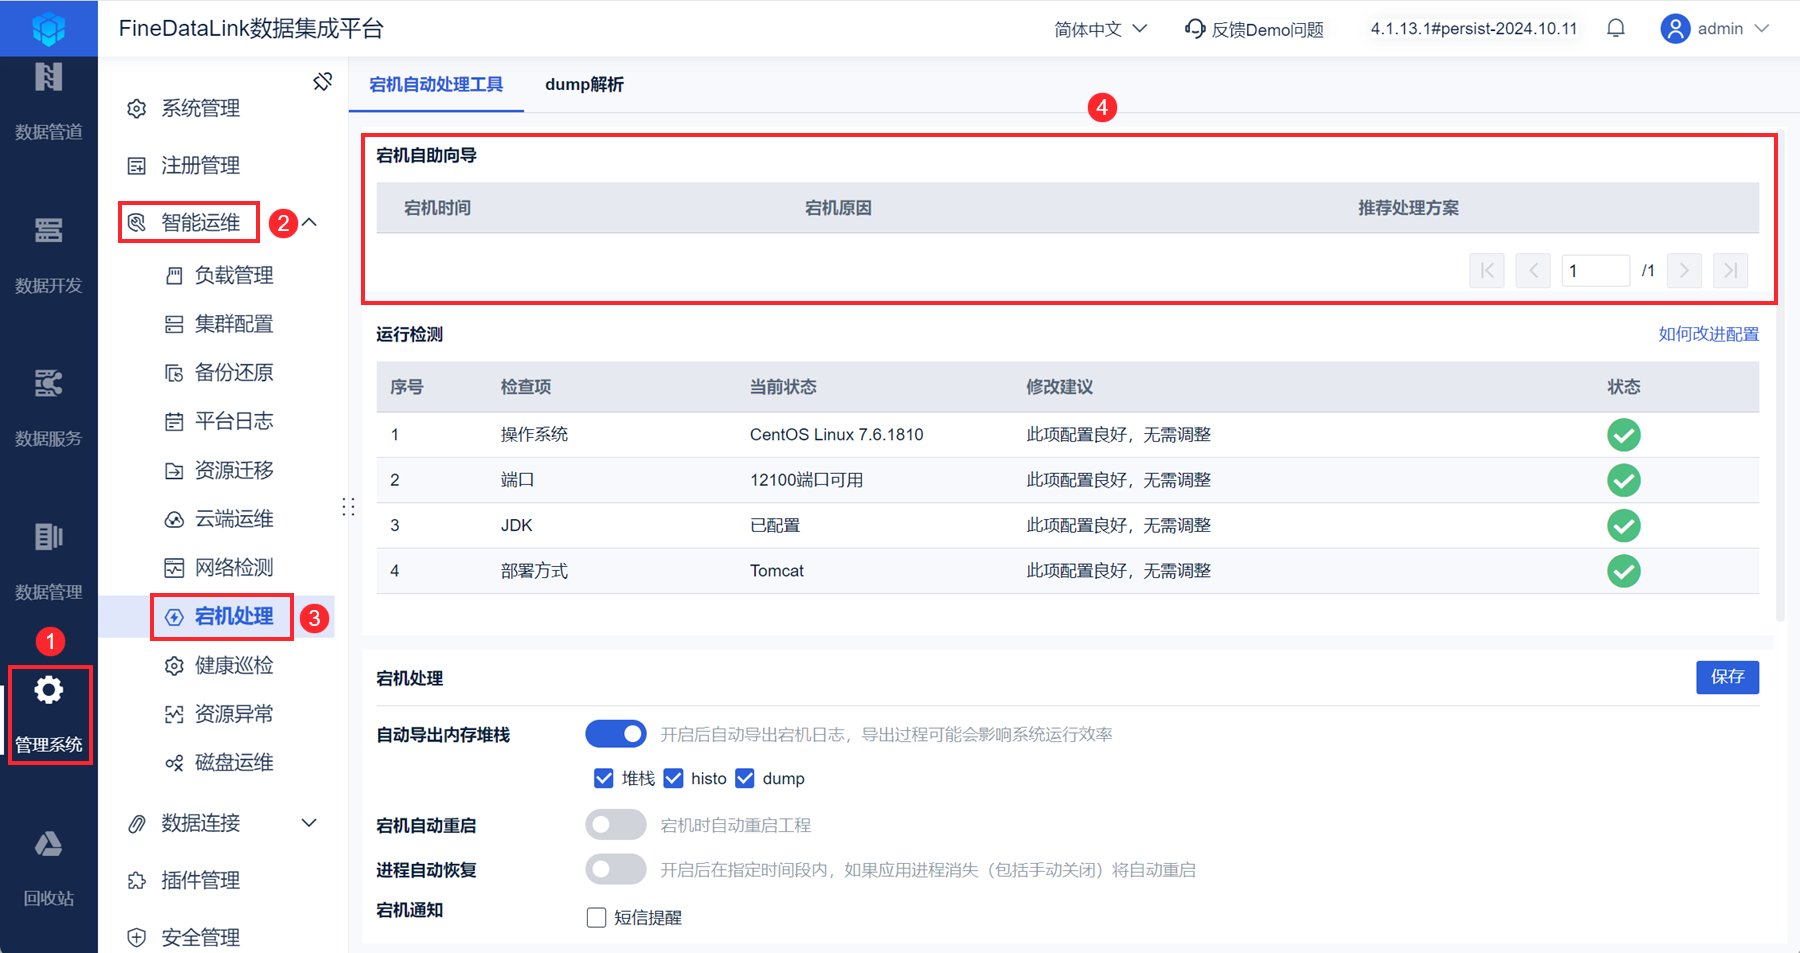
Task: Check the 短信提醒 checkbox
Action: coord(597,917)
